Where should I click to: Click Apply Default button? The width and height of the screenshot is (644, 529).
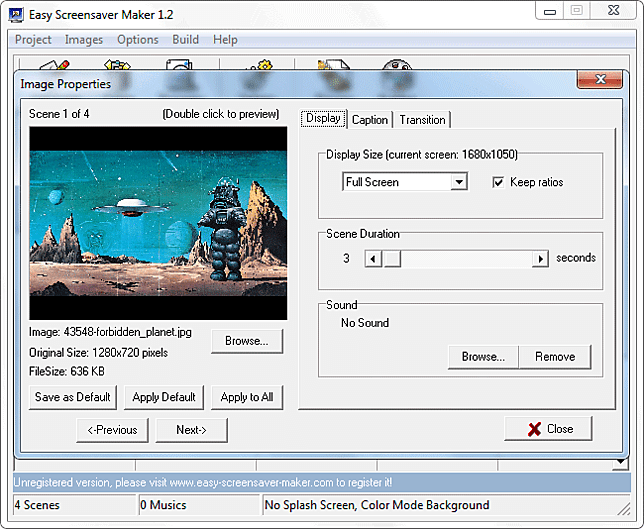pos(164,397)
